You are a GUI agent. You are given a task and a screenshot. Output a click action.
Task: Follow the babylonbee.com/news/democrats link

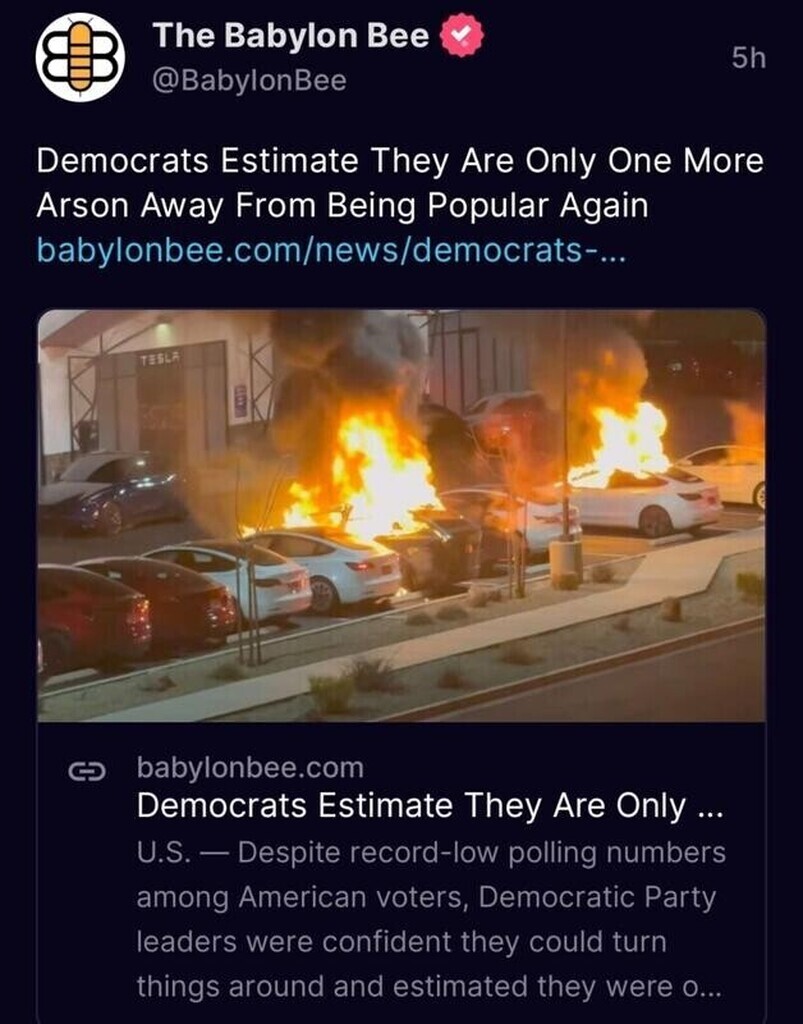331,250
